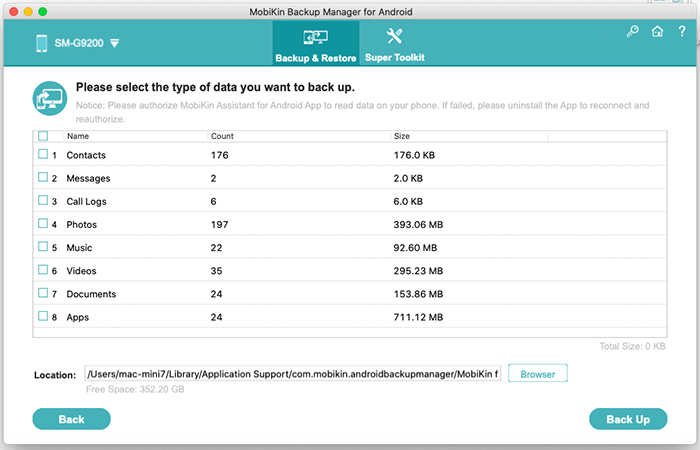Click the Back button
The height and width of the screenshot is (450, 700).
pos(71,419)
